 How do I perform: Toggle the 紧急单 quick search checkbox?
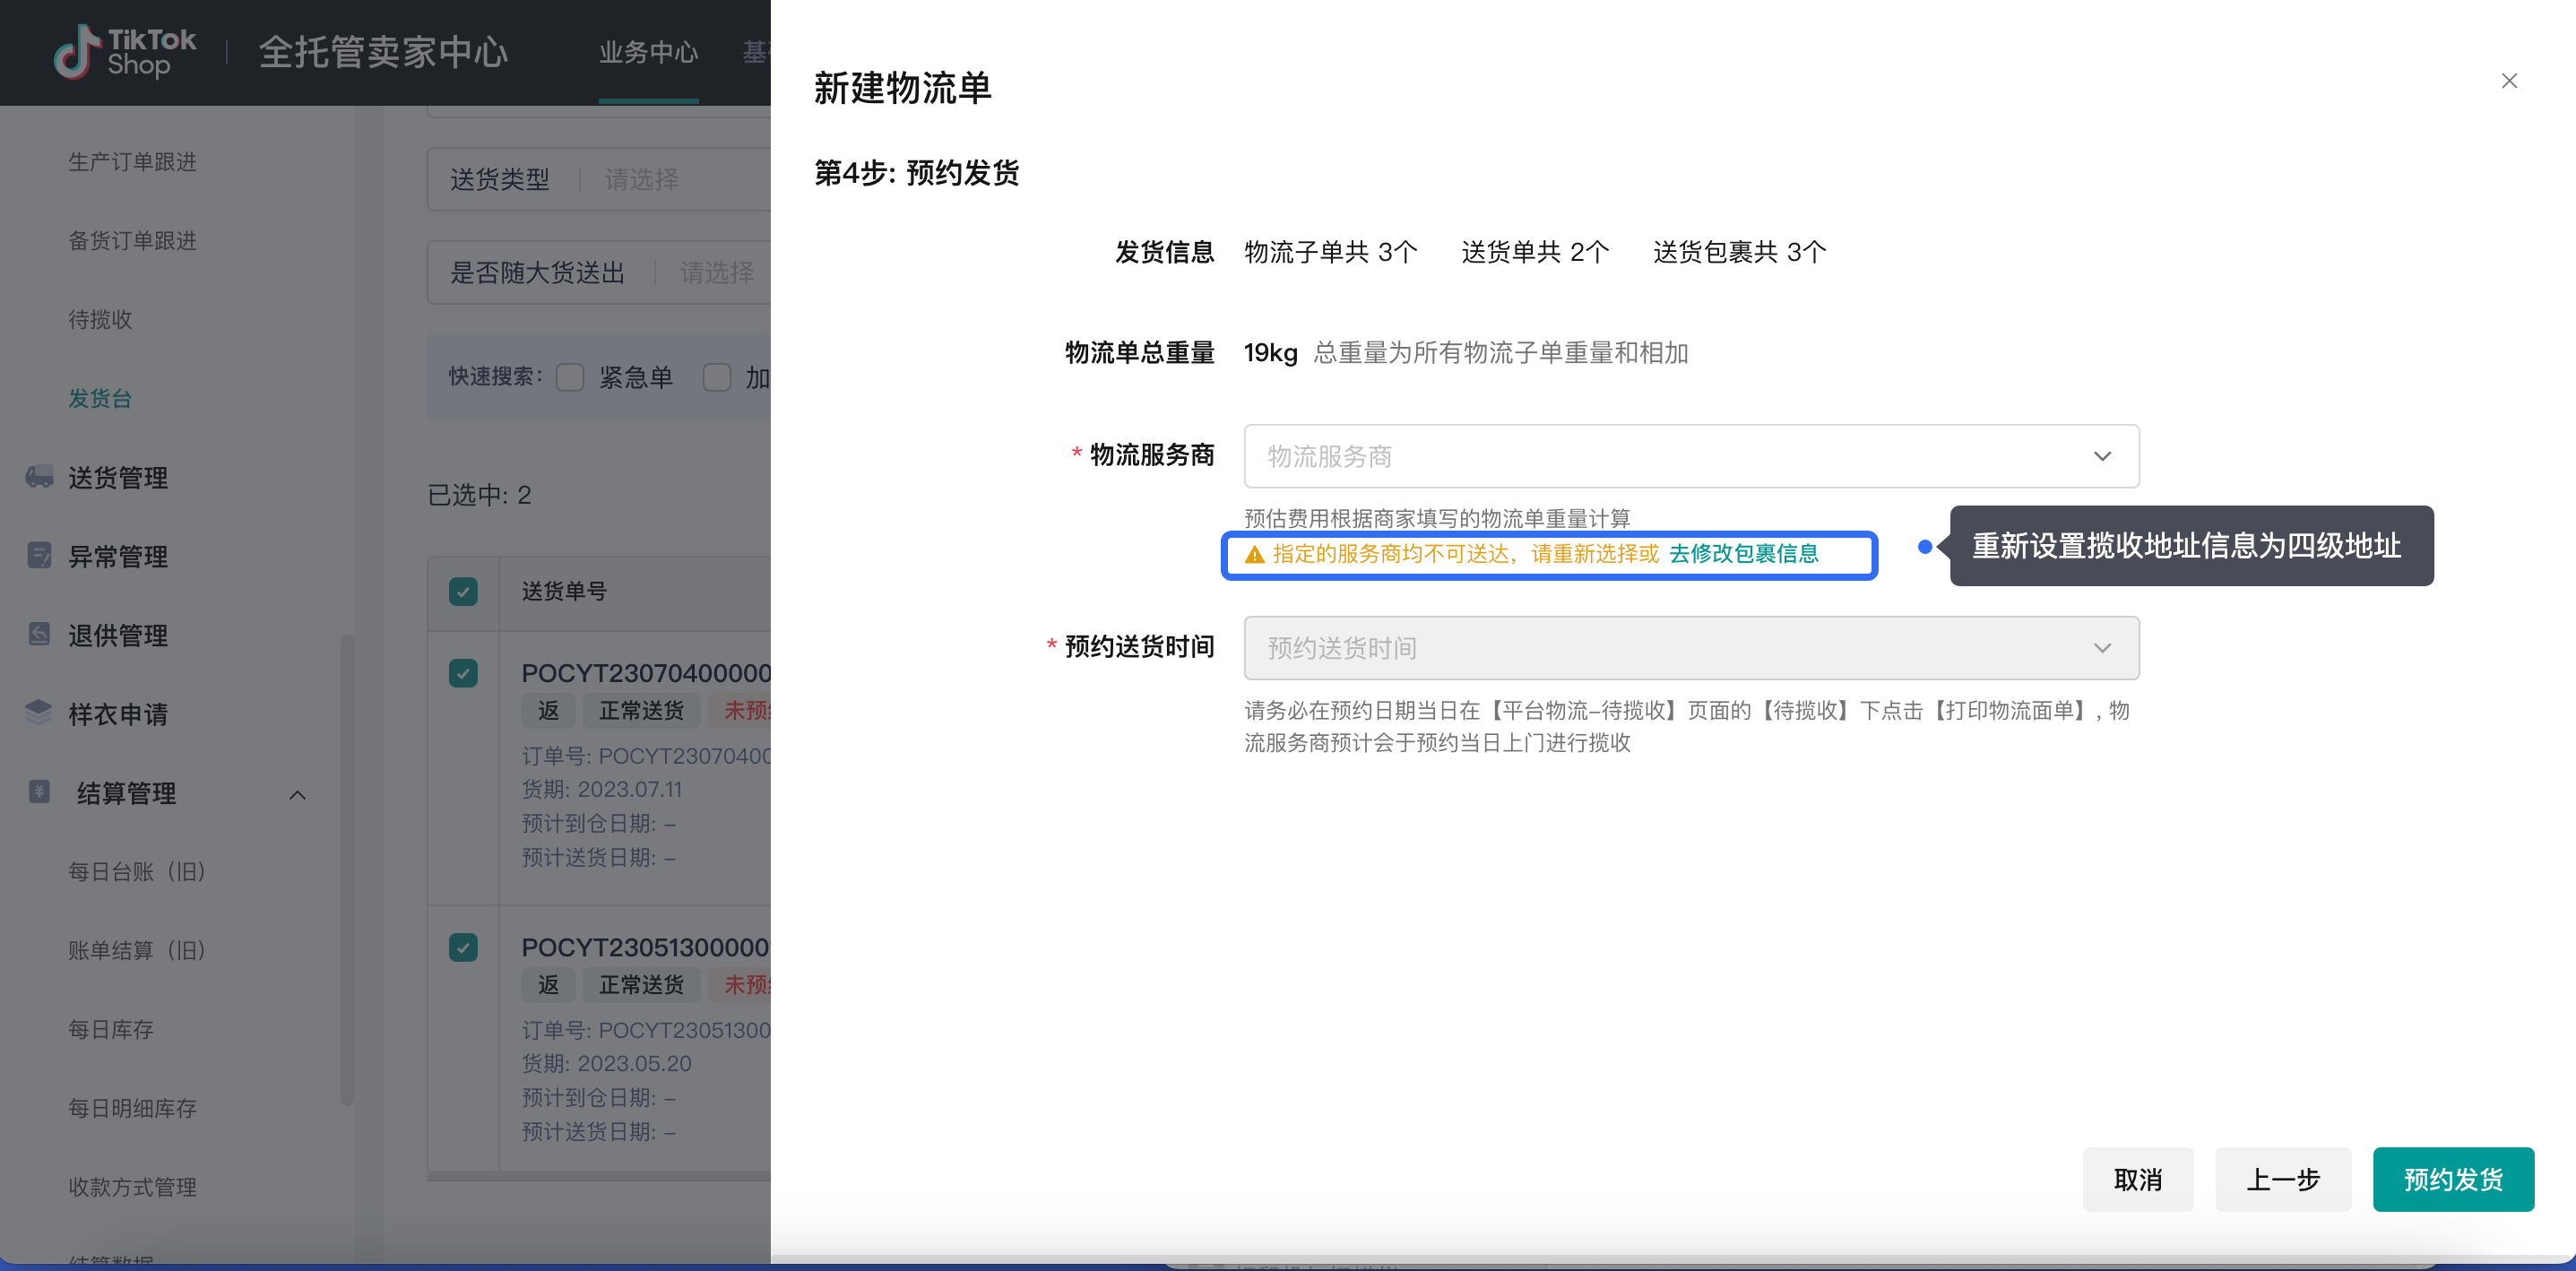(x=570, y=377)
